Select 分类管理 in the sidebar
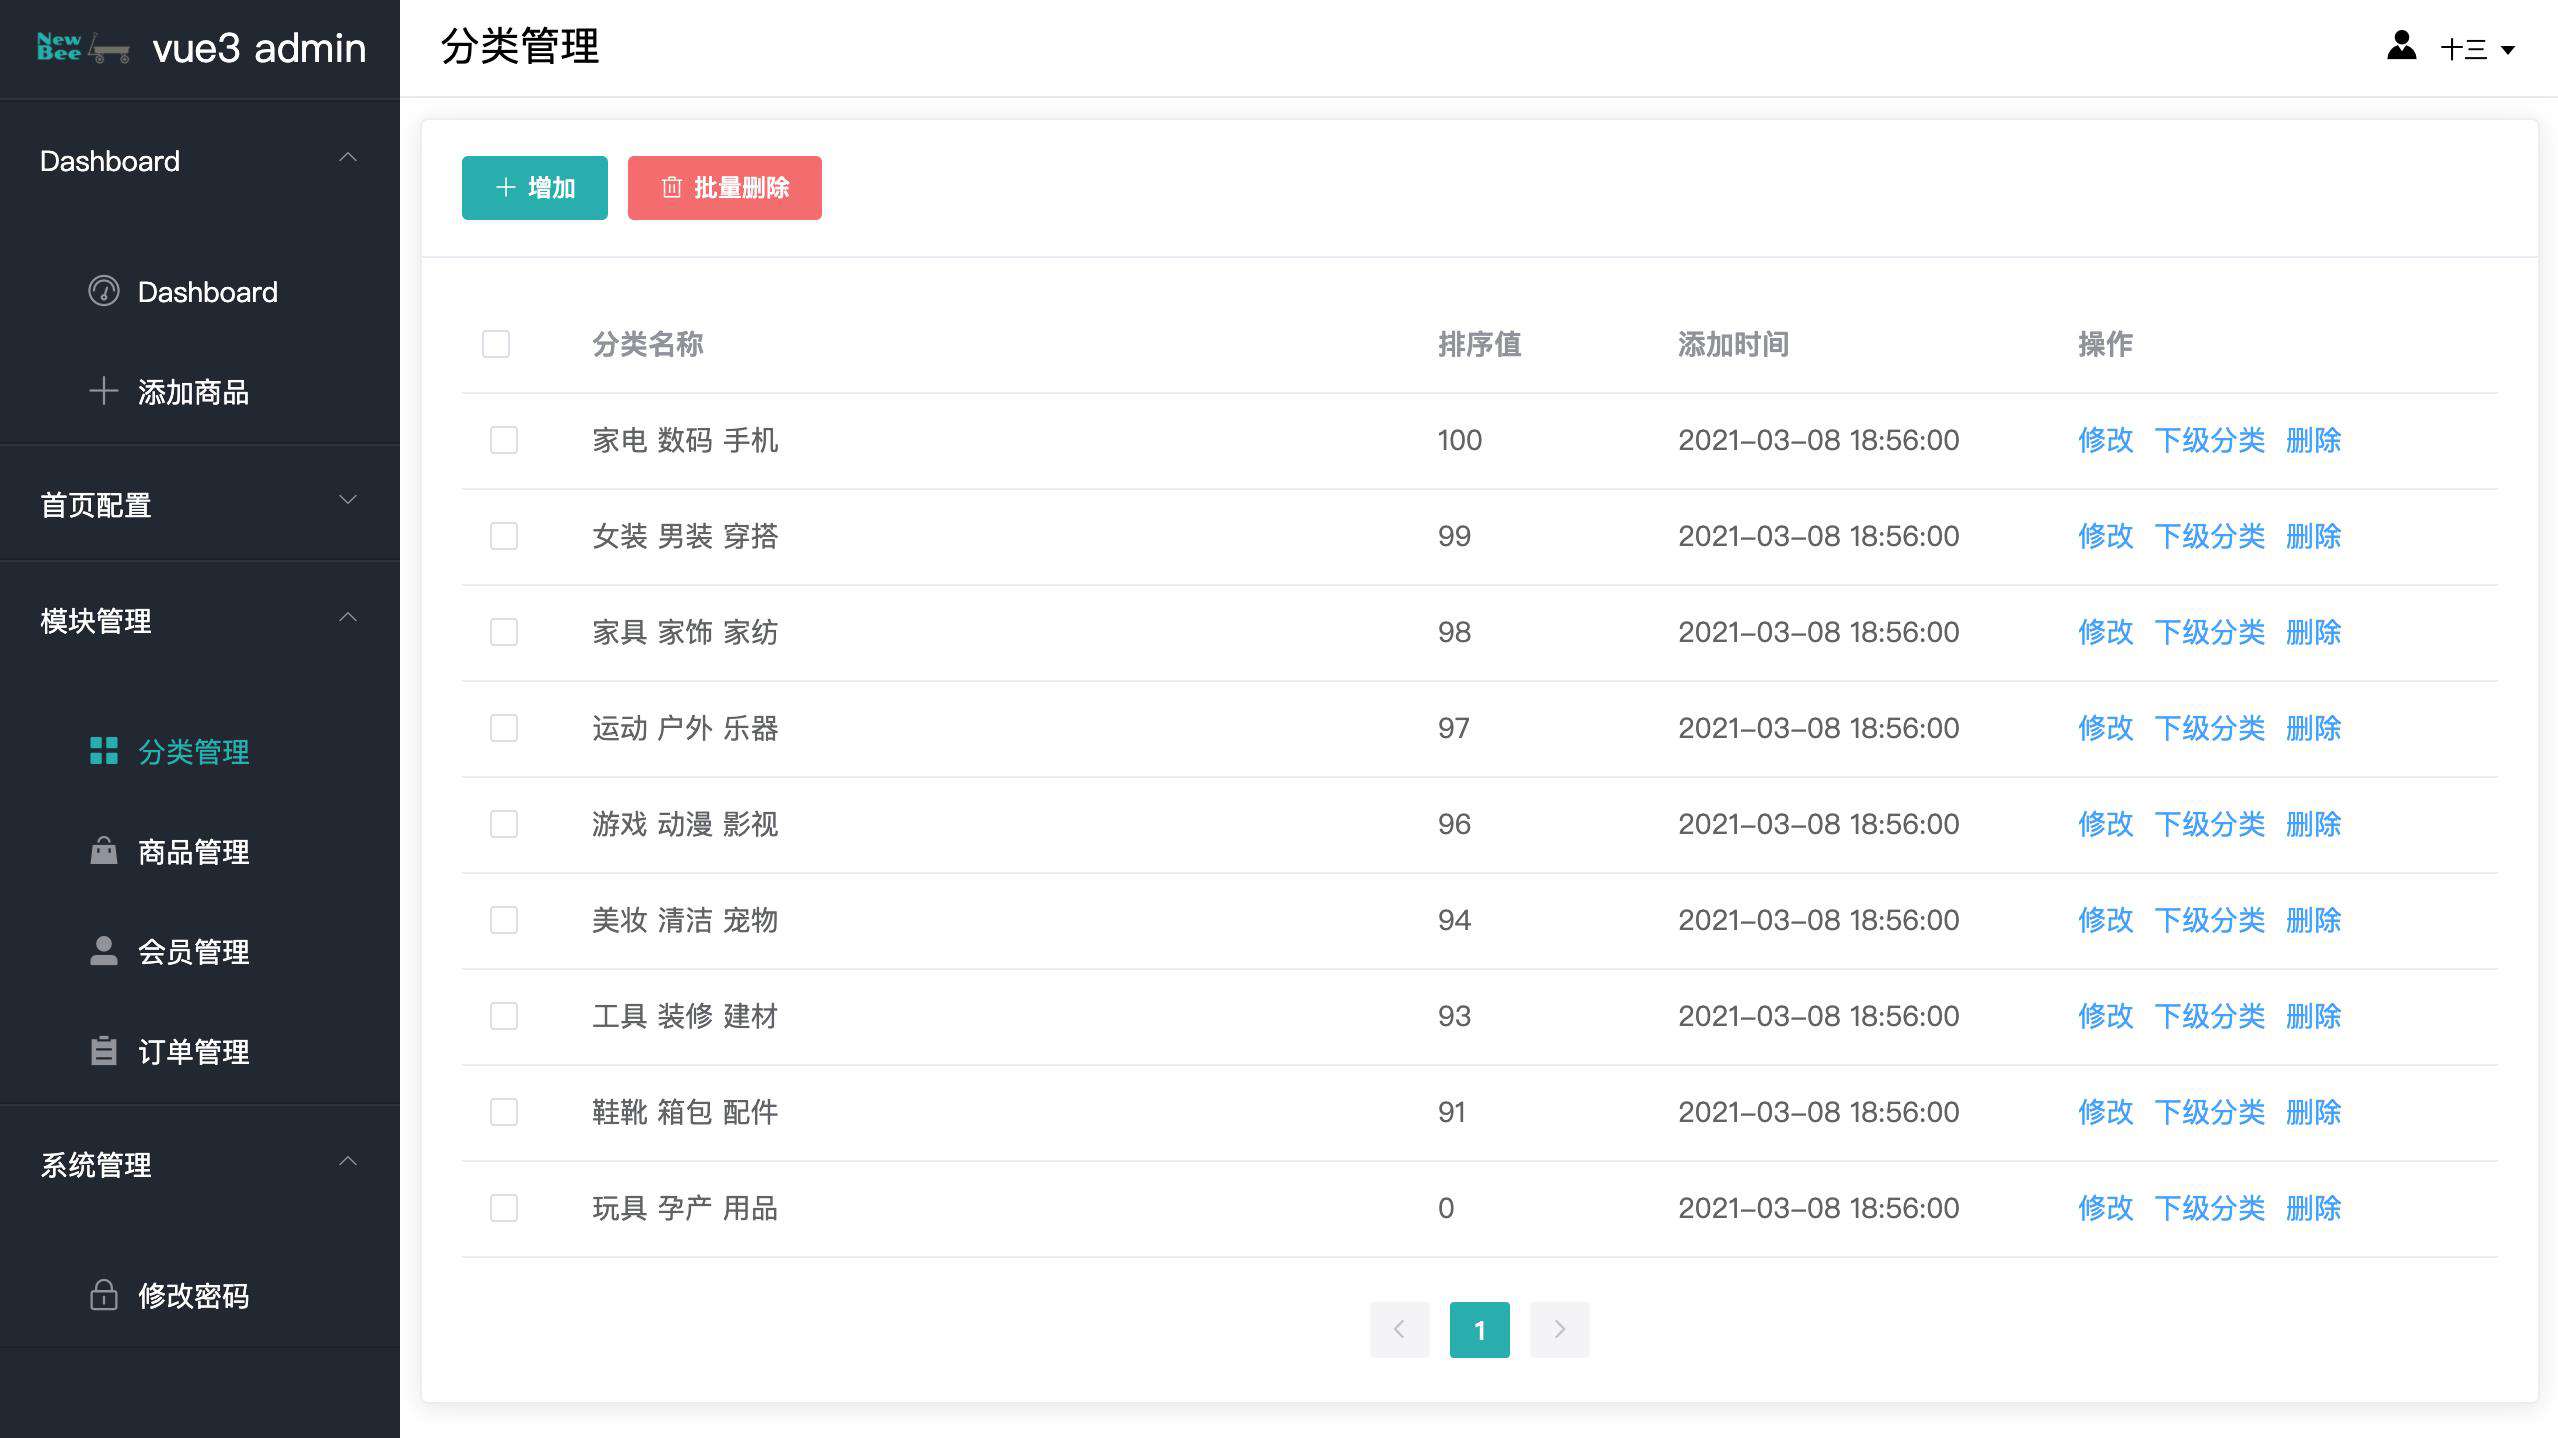 click(200, 751)
